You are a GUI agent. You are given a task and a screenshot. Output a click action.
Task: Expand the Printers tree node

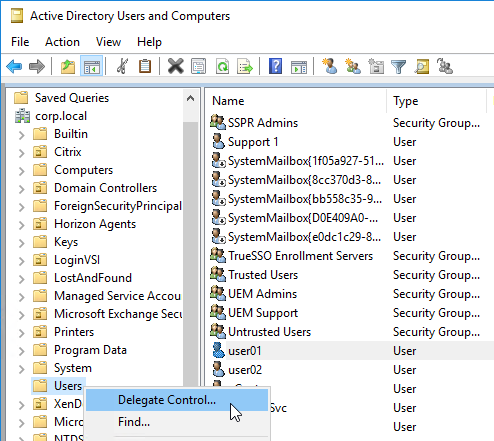[x=21, y=333]
